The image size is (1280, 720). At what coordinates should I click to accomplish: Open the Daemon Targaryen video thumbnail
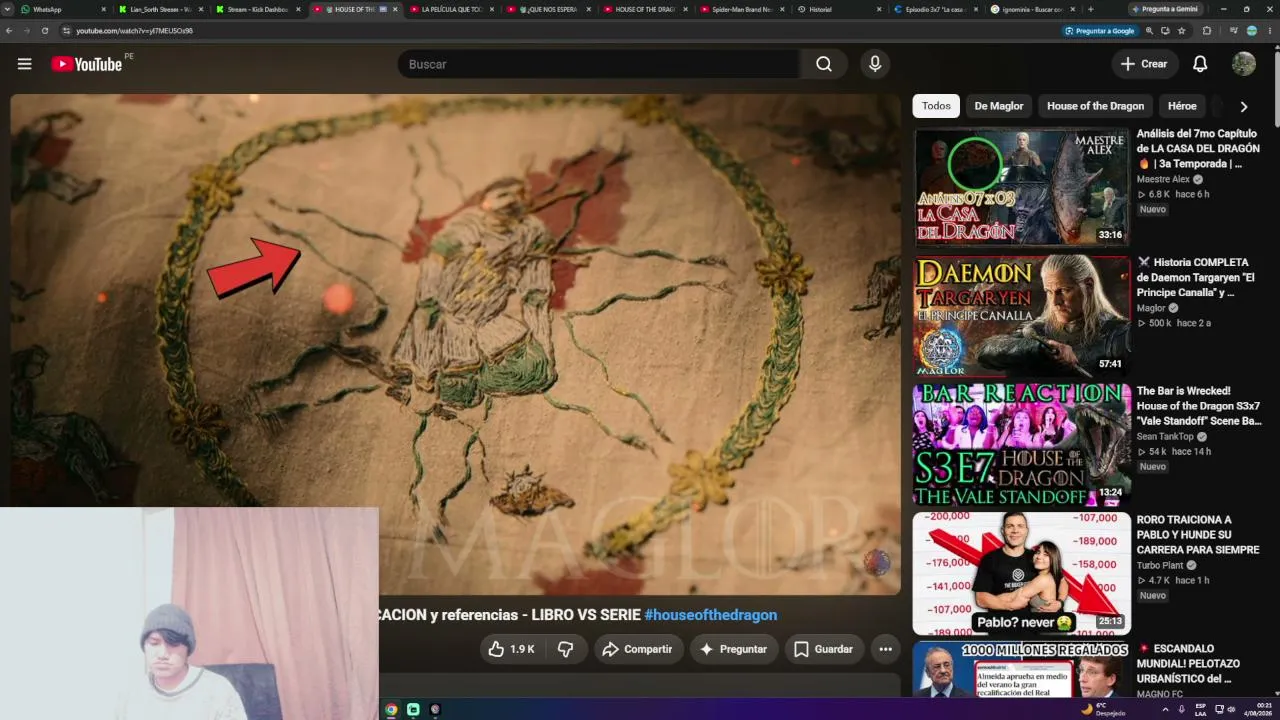pyautogui.click(x=1021, y=315)
